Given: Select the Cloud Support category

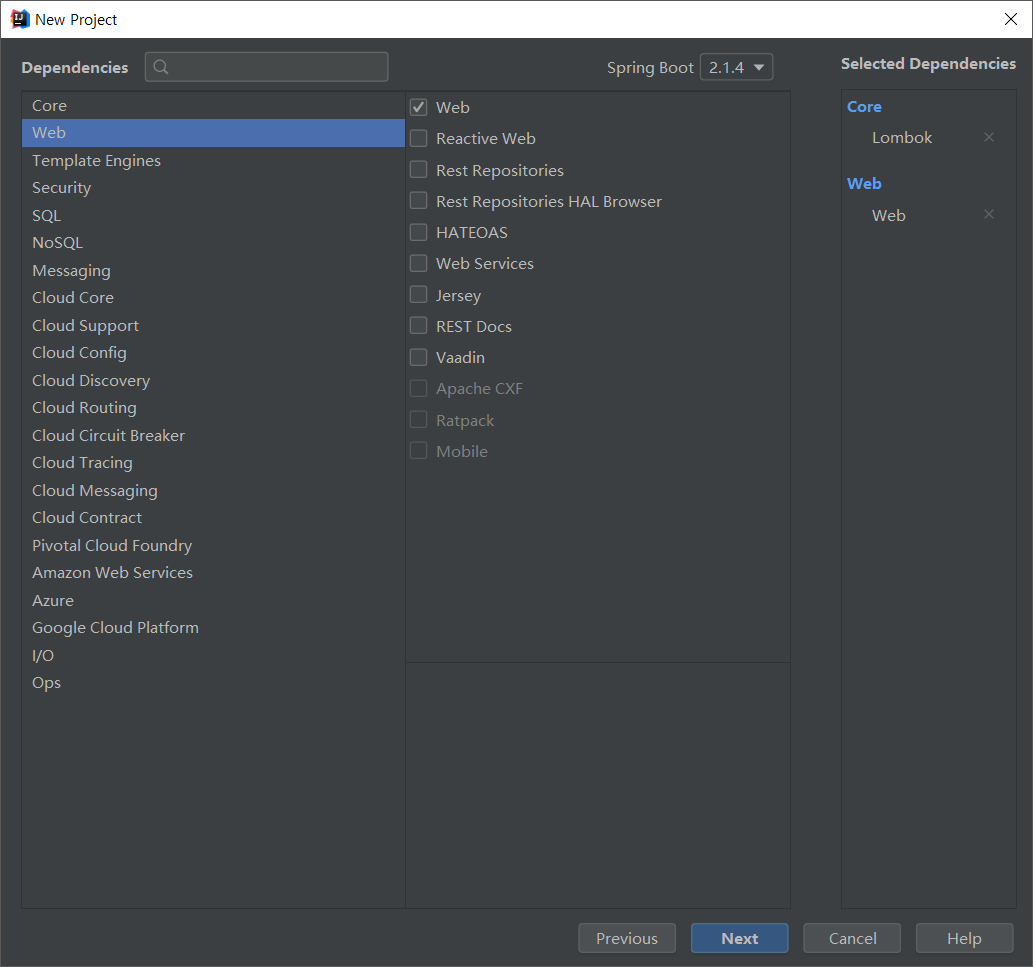Looking at the screenshot, I should coord(213,325).
